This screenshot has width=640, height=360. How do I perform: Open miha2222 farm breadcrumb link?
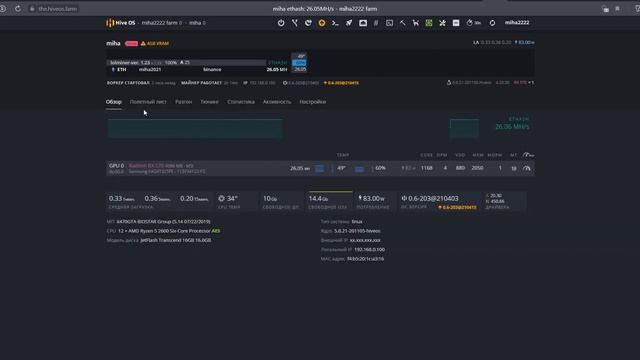159,23
